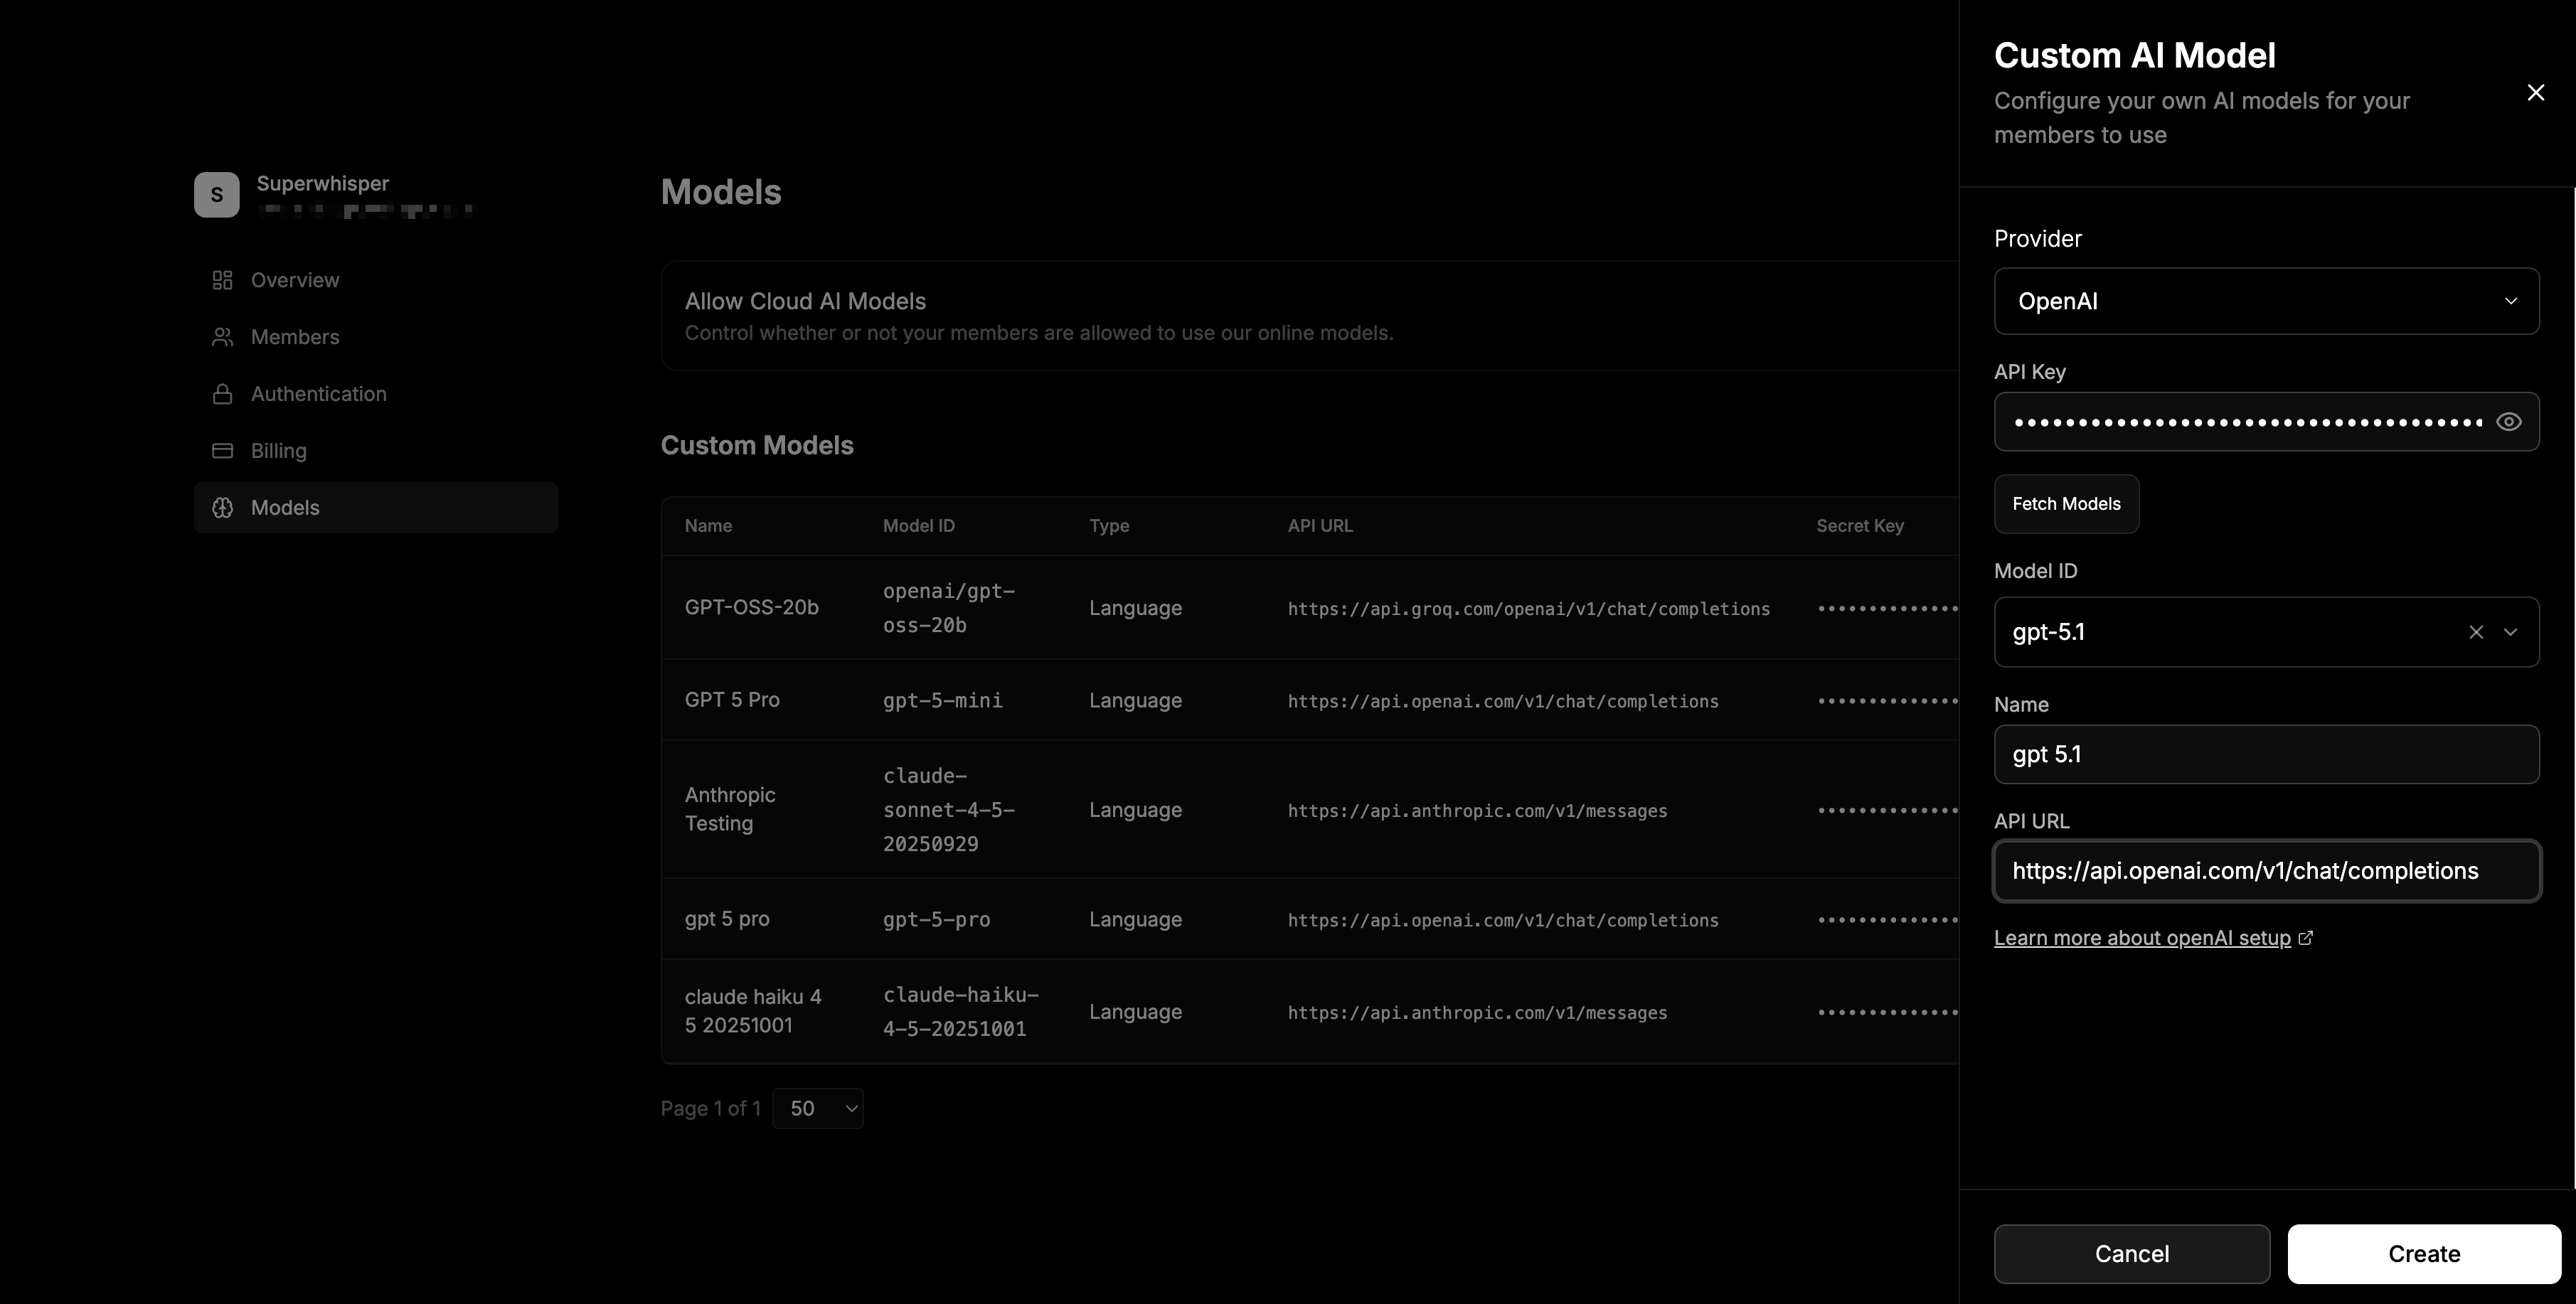Click the Overview grid icon in sidebar
The width and height of the screenshot is (2576, 1304).
(x=222, y=280)
